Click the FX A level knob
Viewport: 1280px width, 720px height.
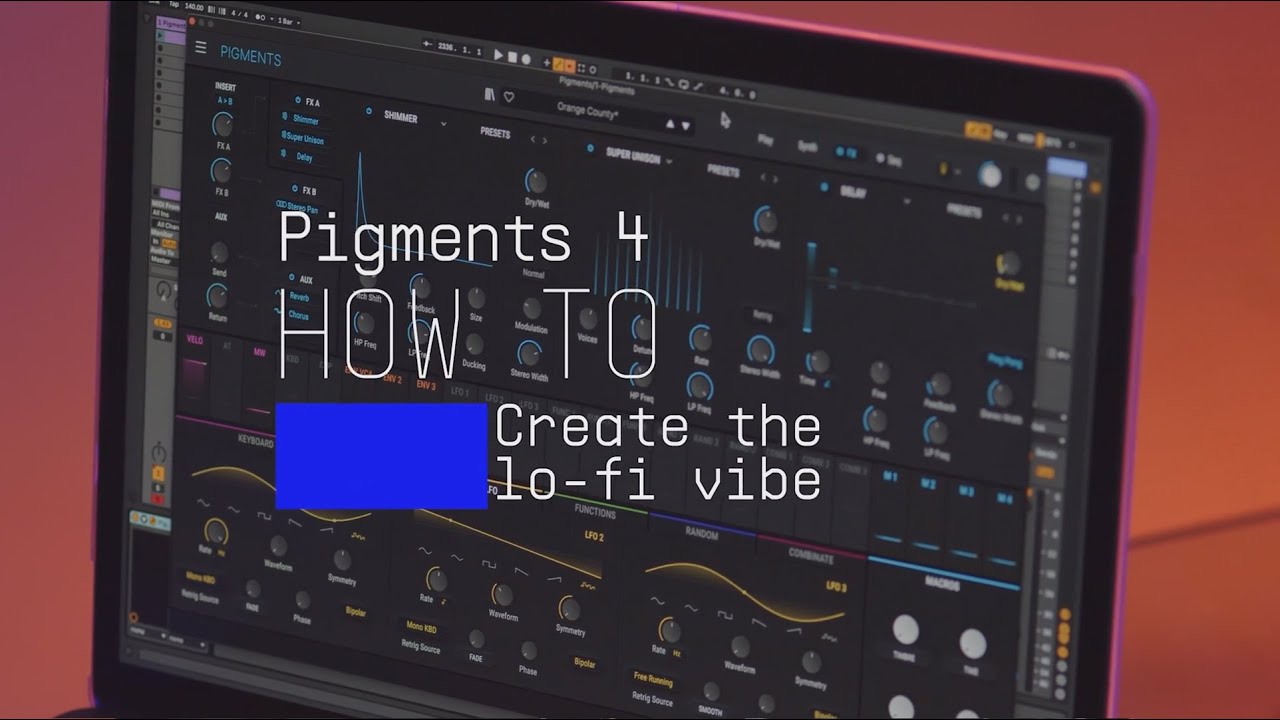pos(222,125)
